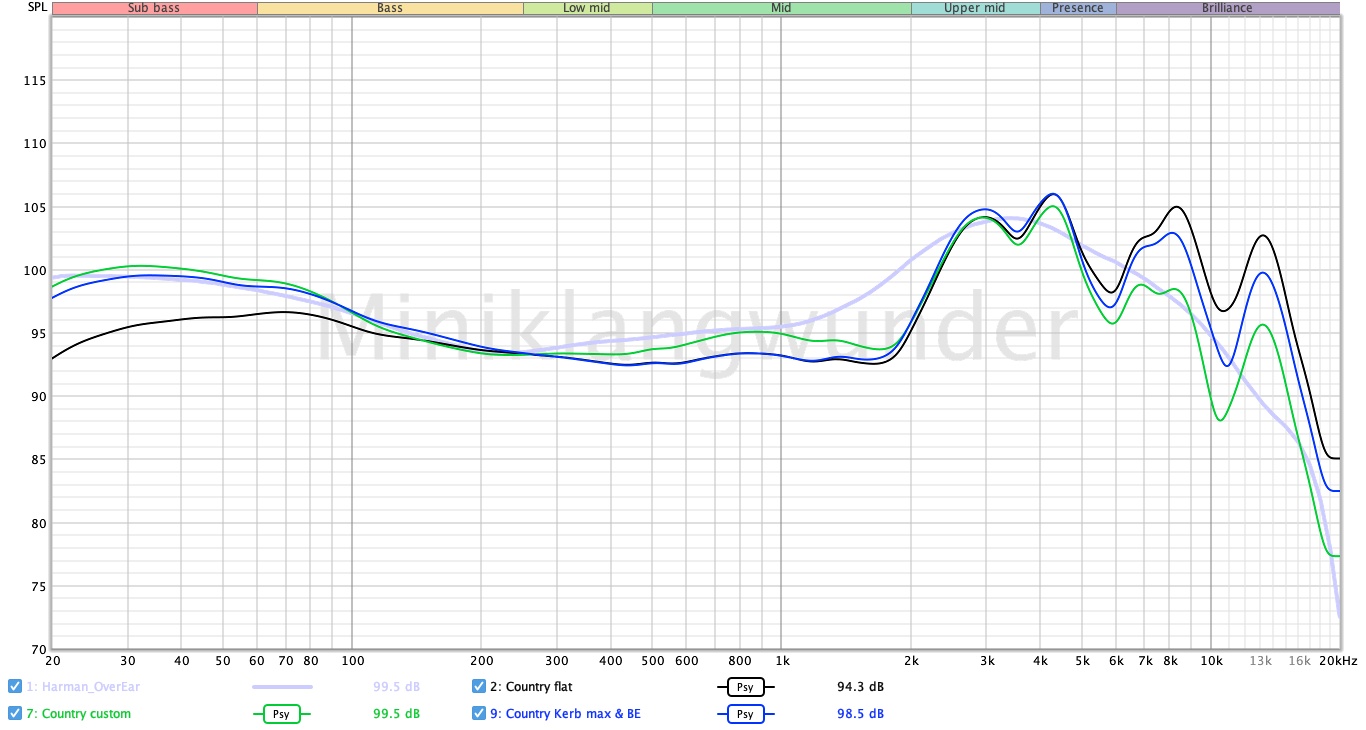Click the Low mid band header

[x=587, y=8]
